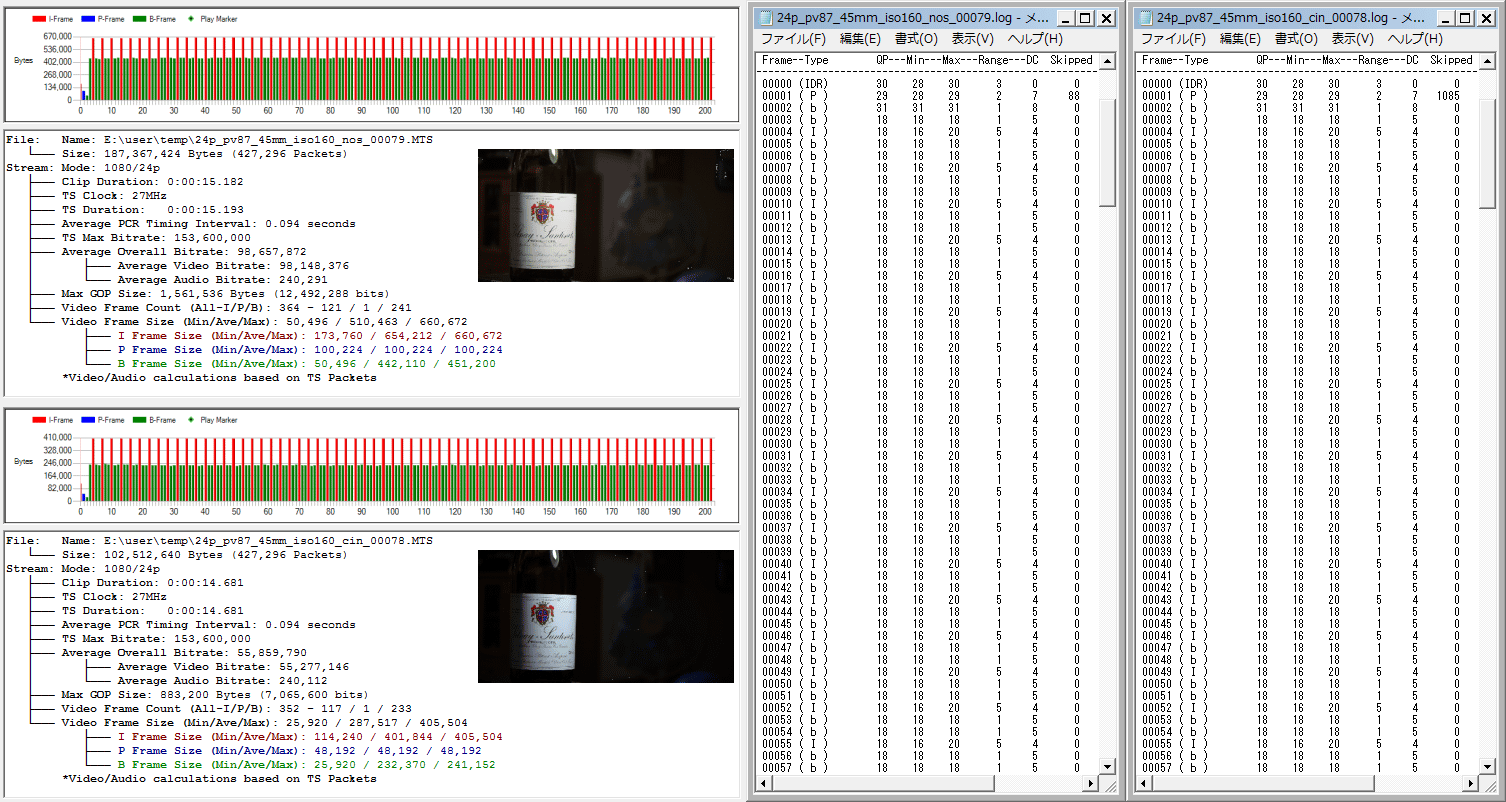1506x802 pixels.
Task: Open 表示(V) menu in the cin_00078 log window
Action: click(x=1352, y=39)
